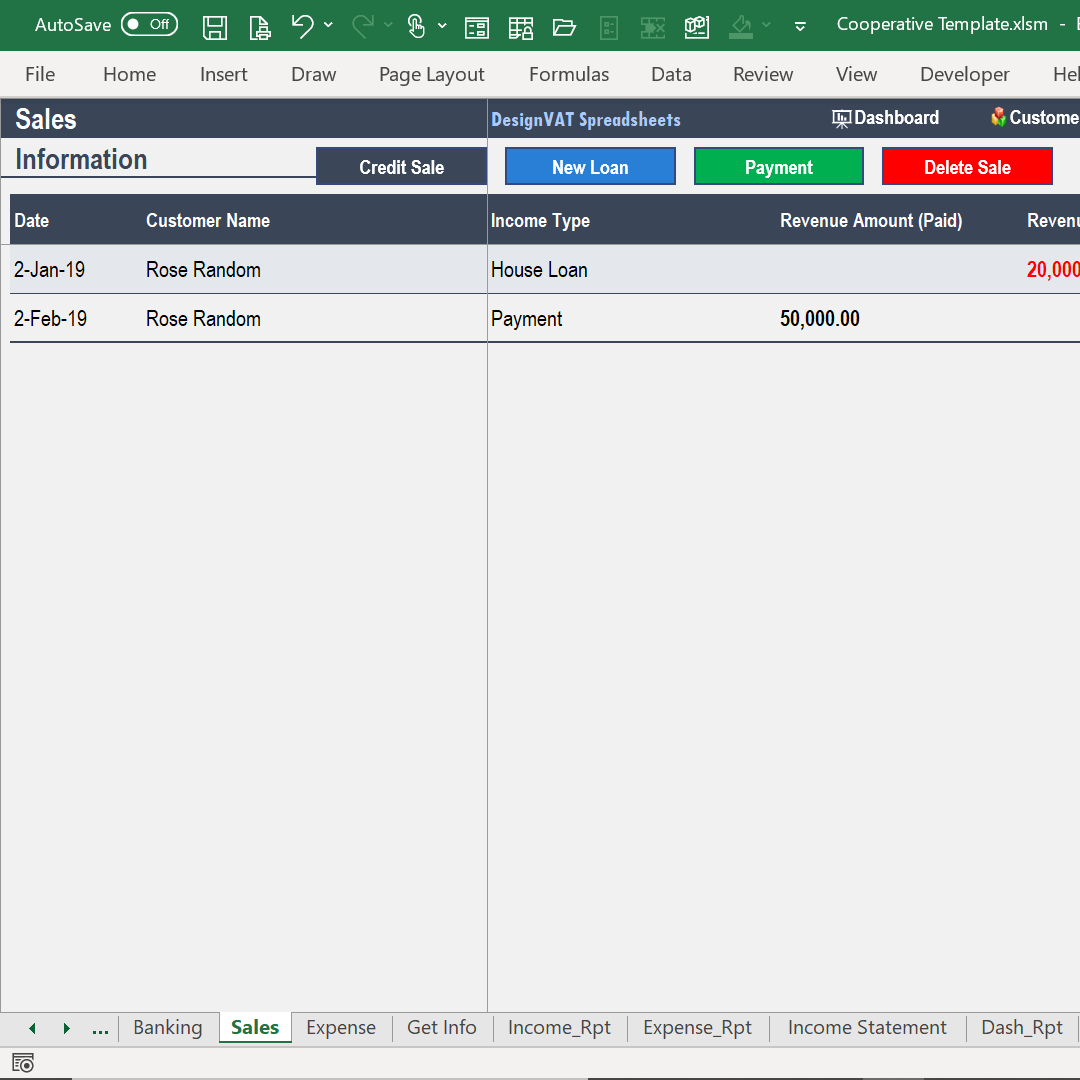Click the New Loan button
1080x1080 pixels.
(x=590, y=166)
